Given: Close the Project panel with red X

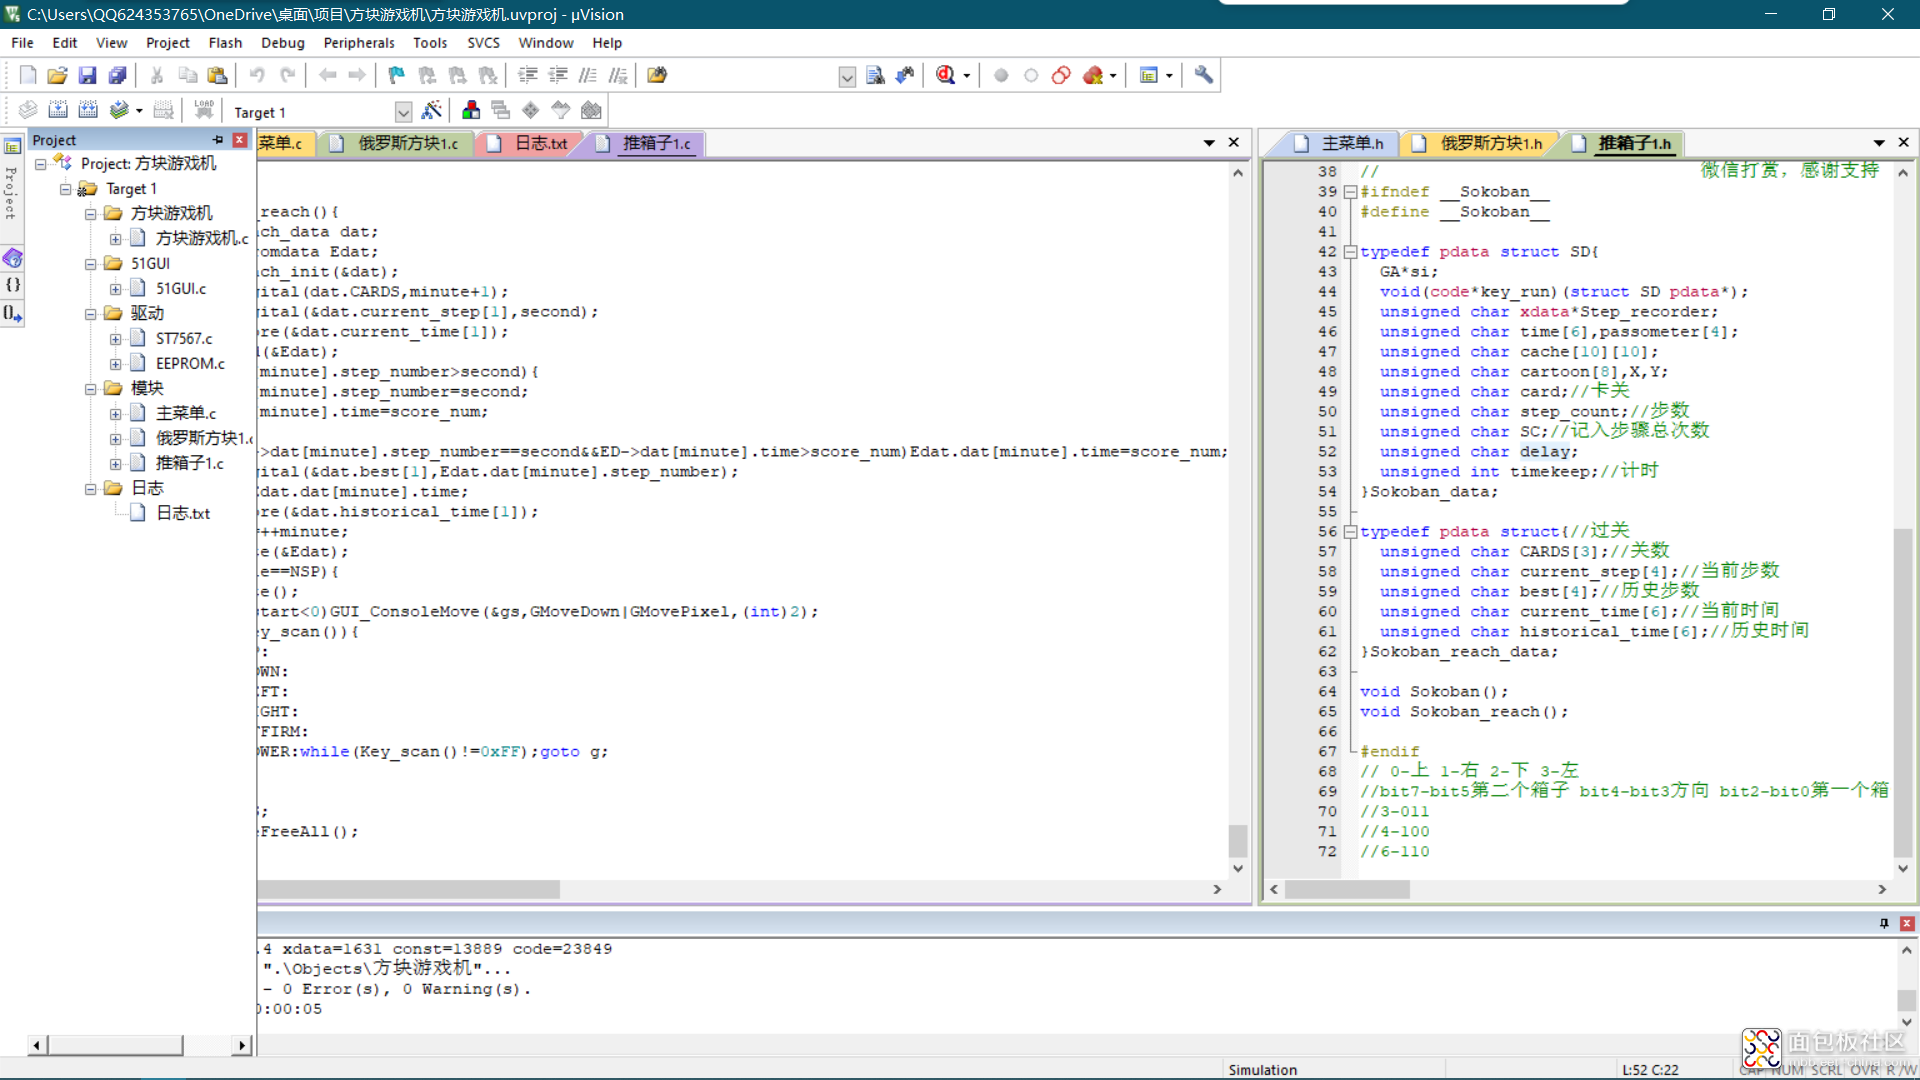Looking at the screenshot, I should point(240,140).
